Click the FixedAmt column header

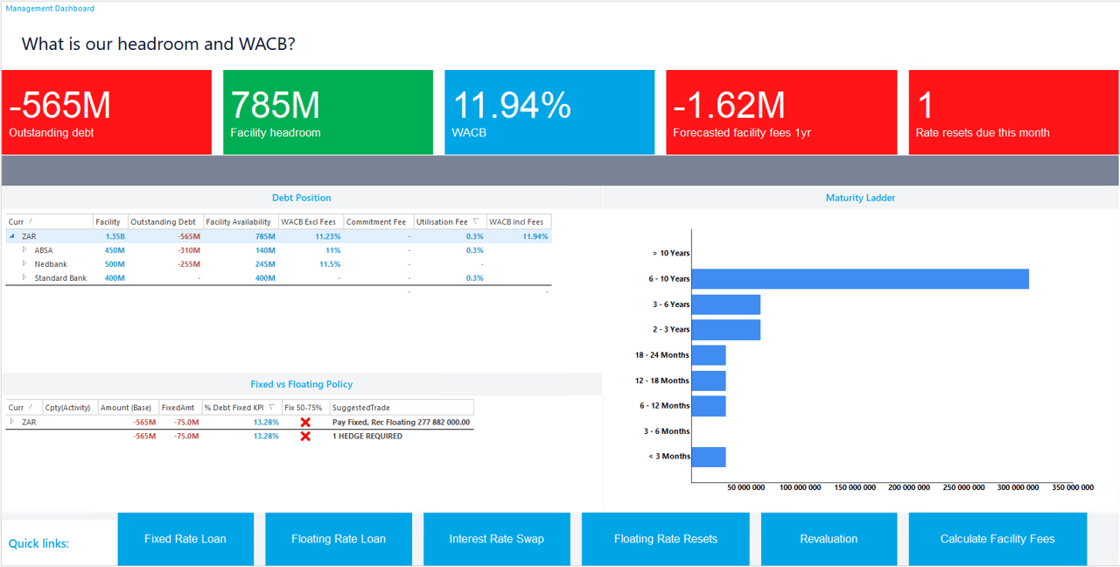tap(179, 407)
